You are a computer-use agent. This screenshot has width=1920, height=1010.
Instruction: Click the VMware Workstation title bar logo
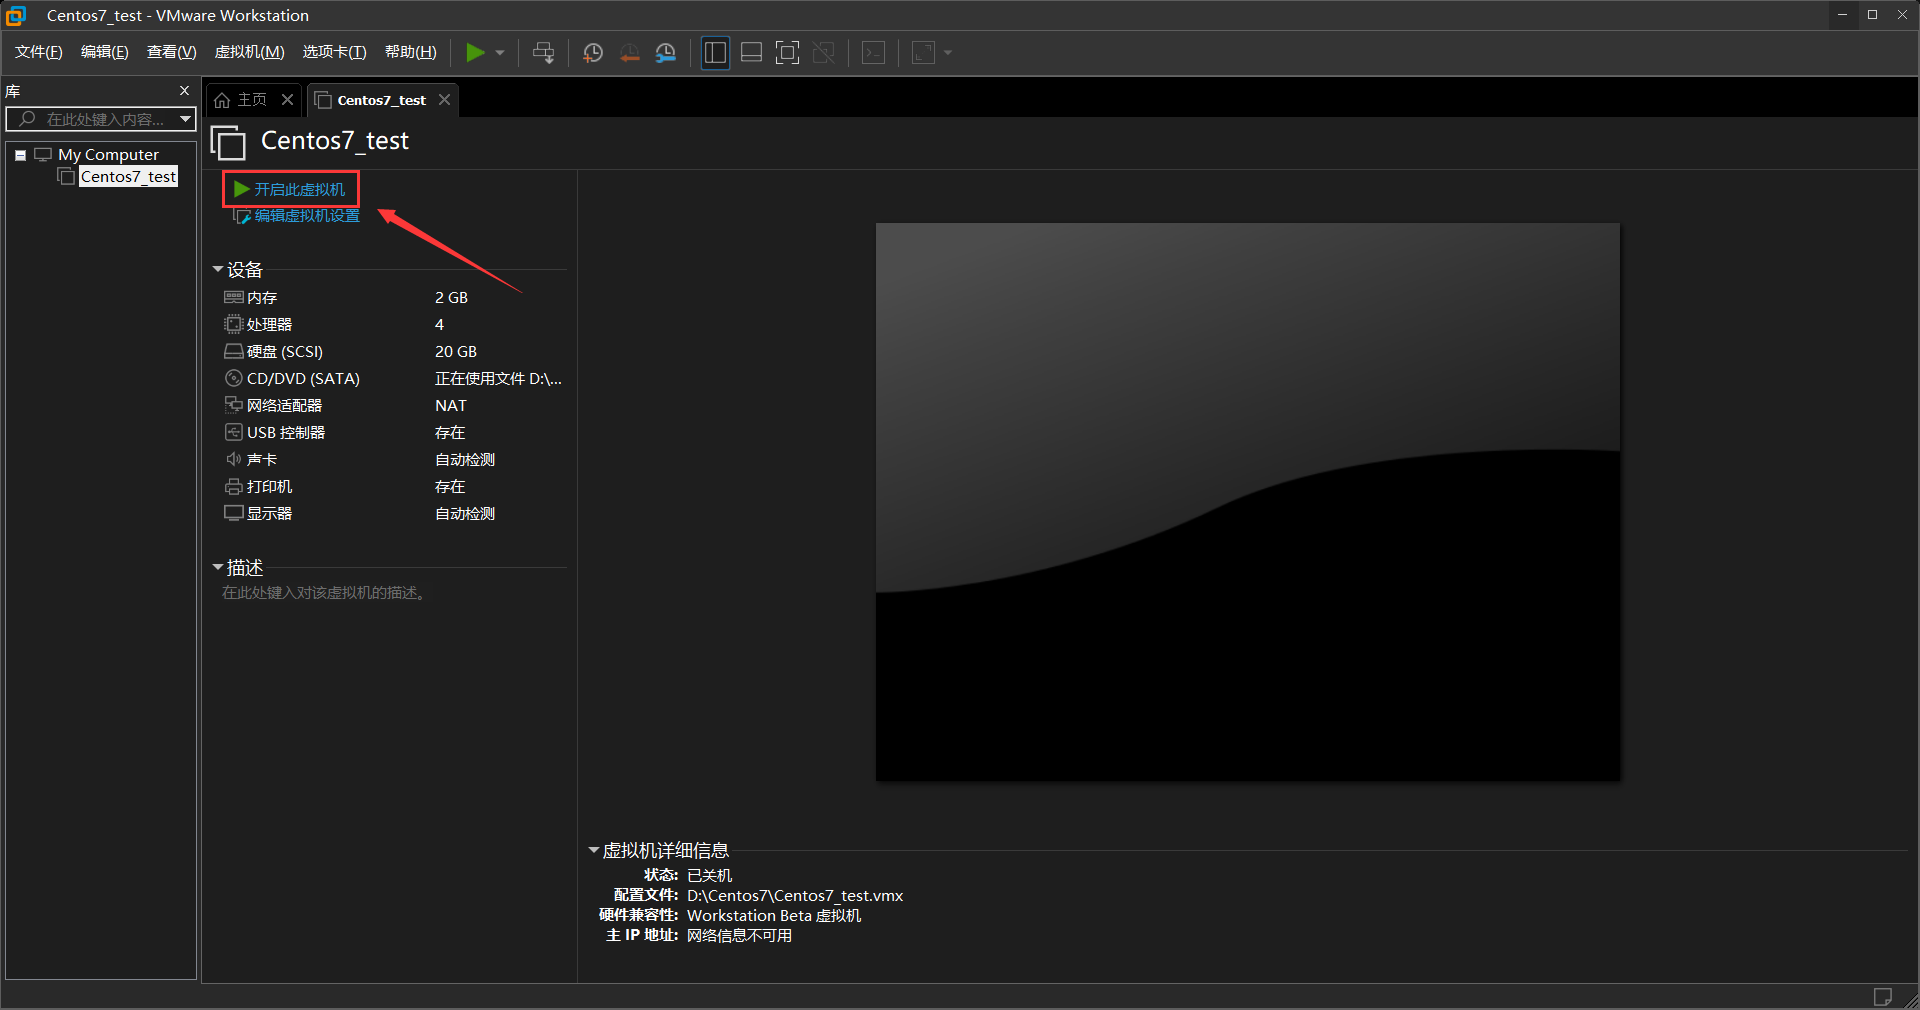tap(16, 15)
